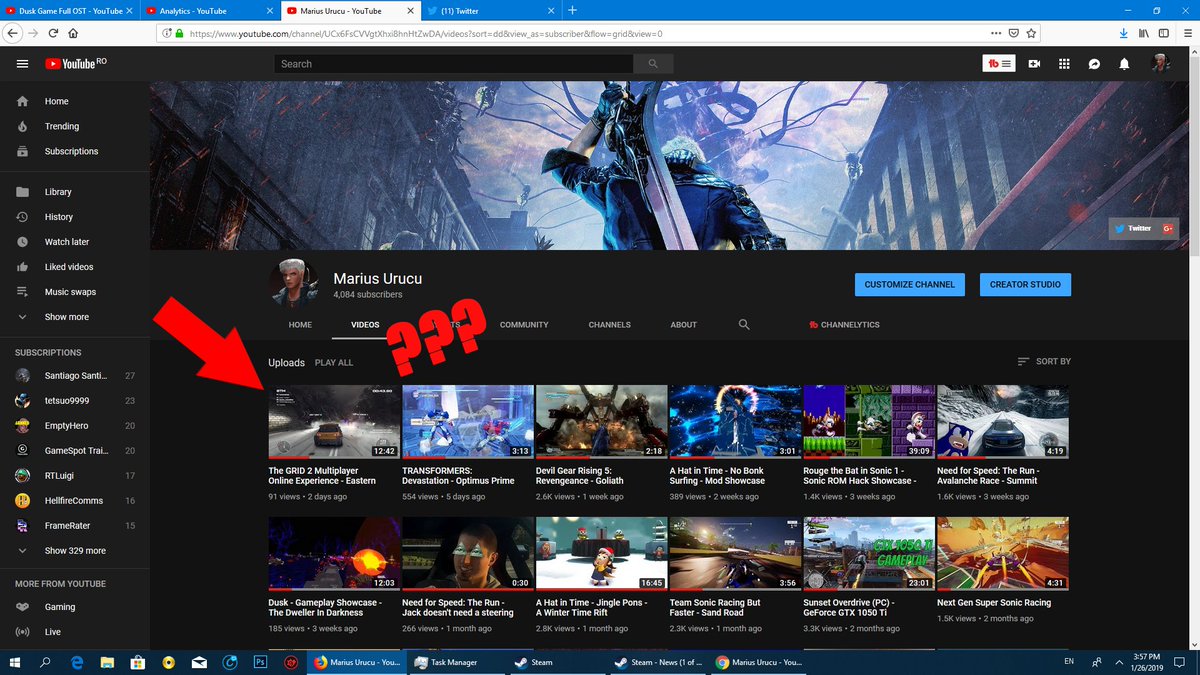Open Firefox downloads arrow
The height and width of the screenshot is (675, 1200).
click(1124, 33)
